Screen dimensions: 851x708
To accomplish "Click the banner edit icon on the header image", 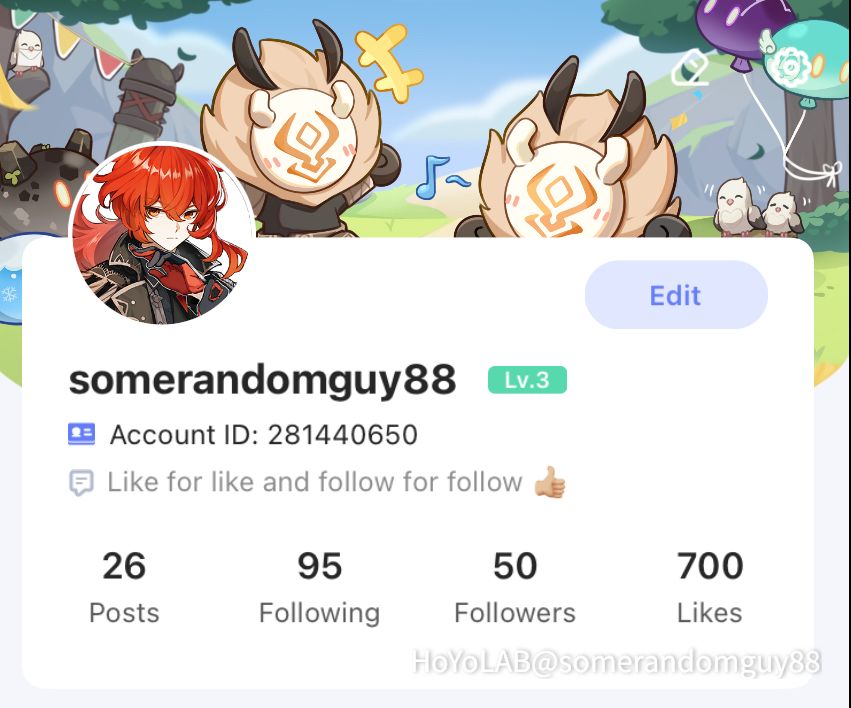I will [690, 67].
